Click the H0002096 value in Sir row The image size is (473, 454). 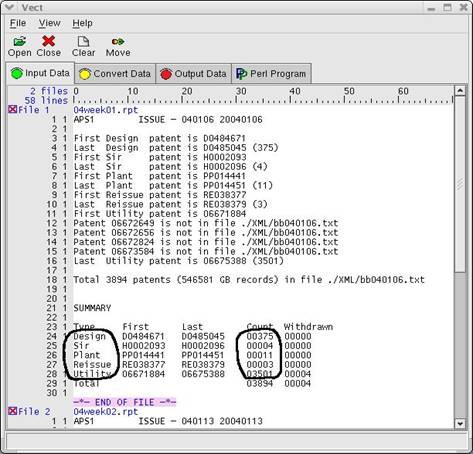tap(203, 345)
